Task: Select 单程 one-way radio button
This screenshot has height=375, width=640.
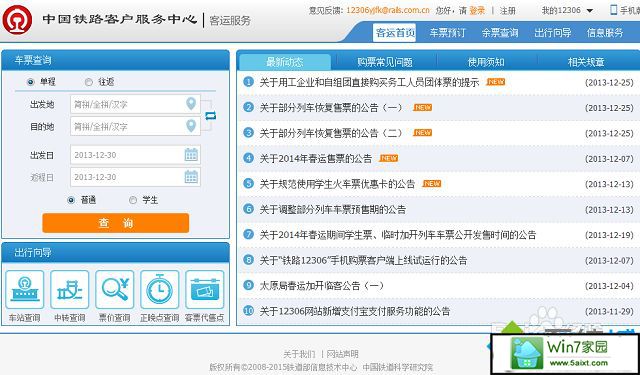Action: pos(30,82)
